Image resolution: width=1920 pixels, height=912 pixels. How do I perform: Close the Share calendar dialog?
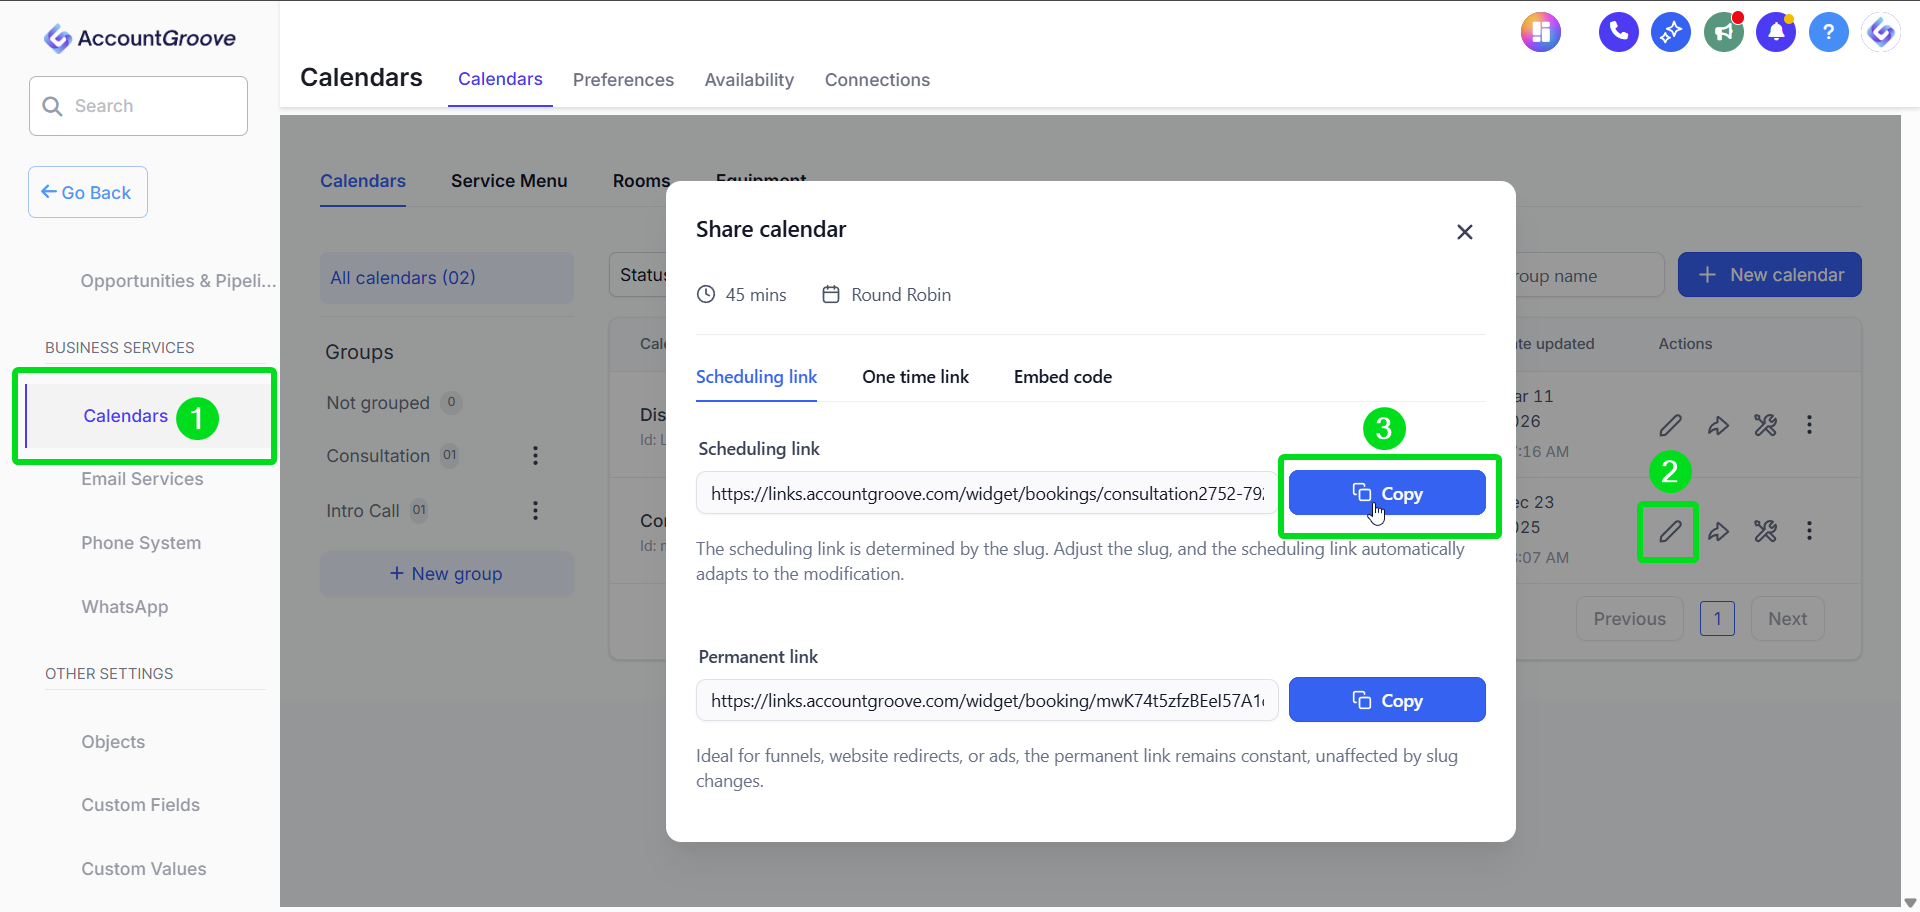tap(1465, 232)
